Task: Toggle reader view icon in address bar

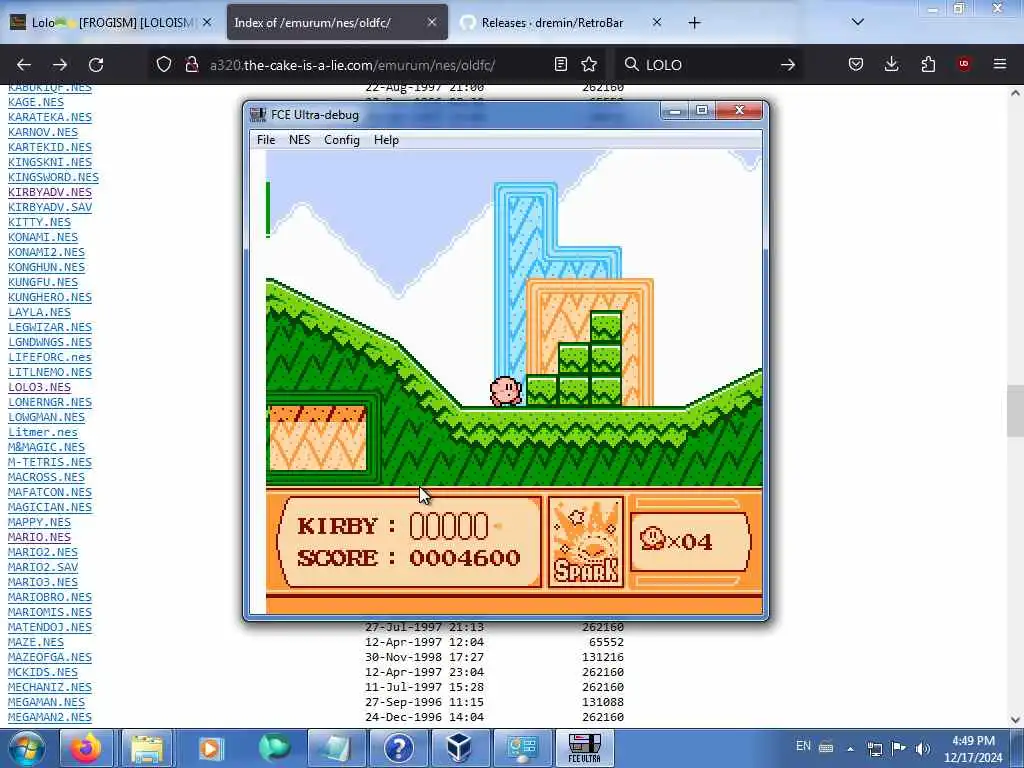Action: (x=560, y=64)
